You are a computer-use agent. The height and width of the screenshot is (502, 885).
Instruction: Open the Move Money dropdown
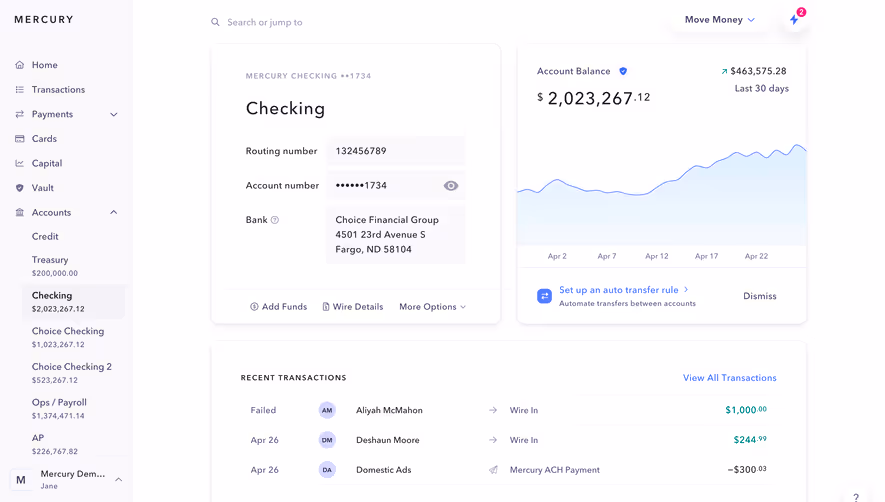point(720,20)
